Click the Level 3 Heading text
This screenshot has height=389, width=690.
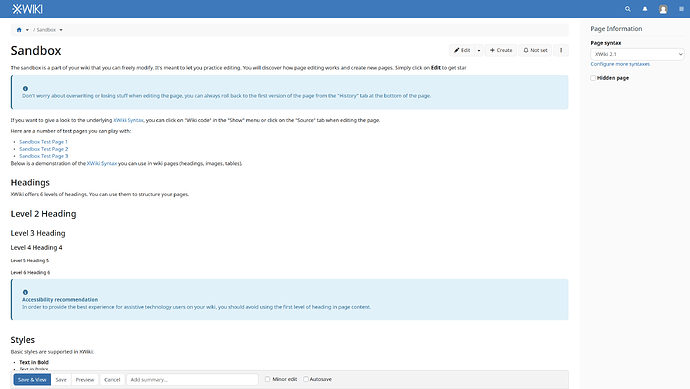point(38,233)
